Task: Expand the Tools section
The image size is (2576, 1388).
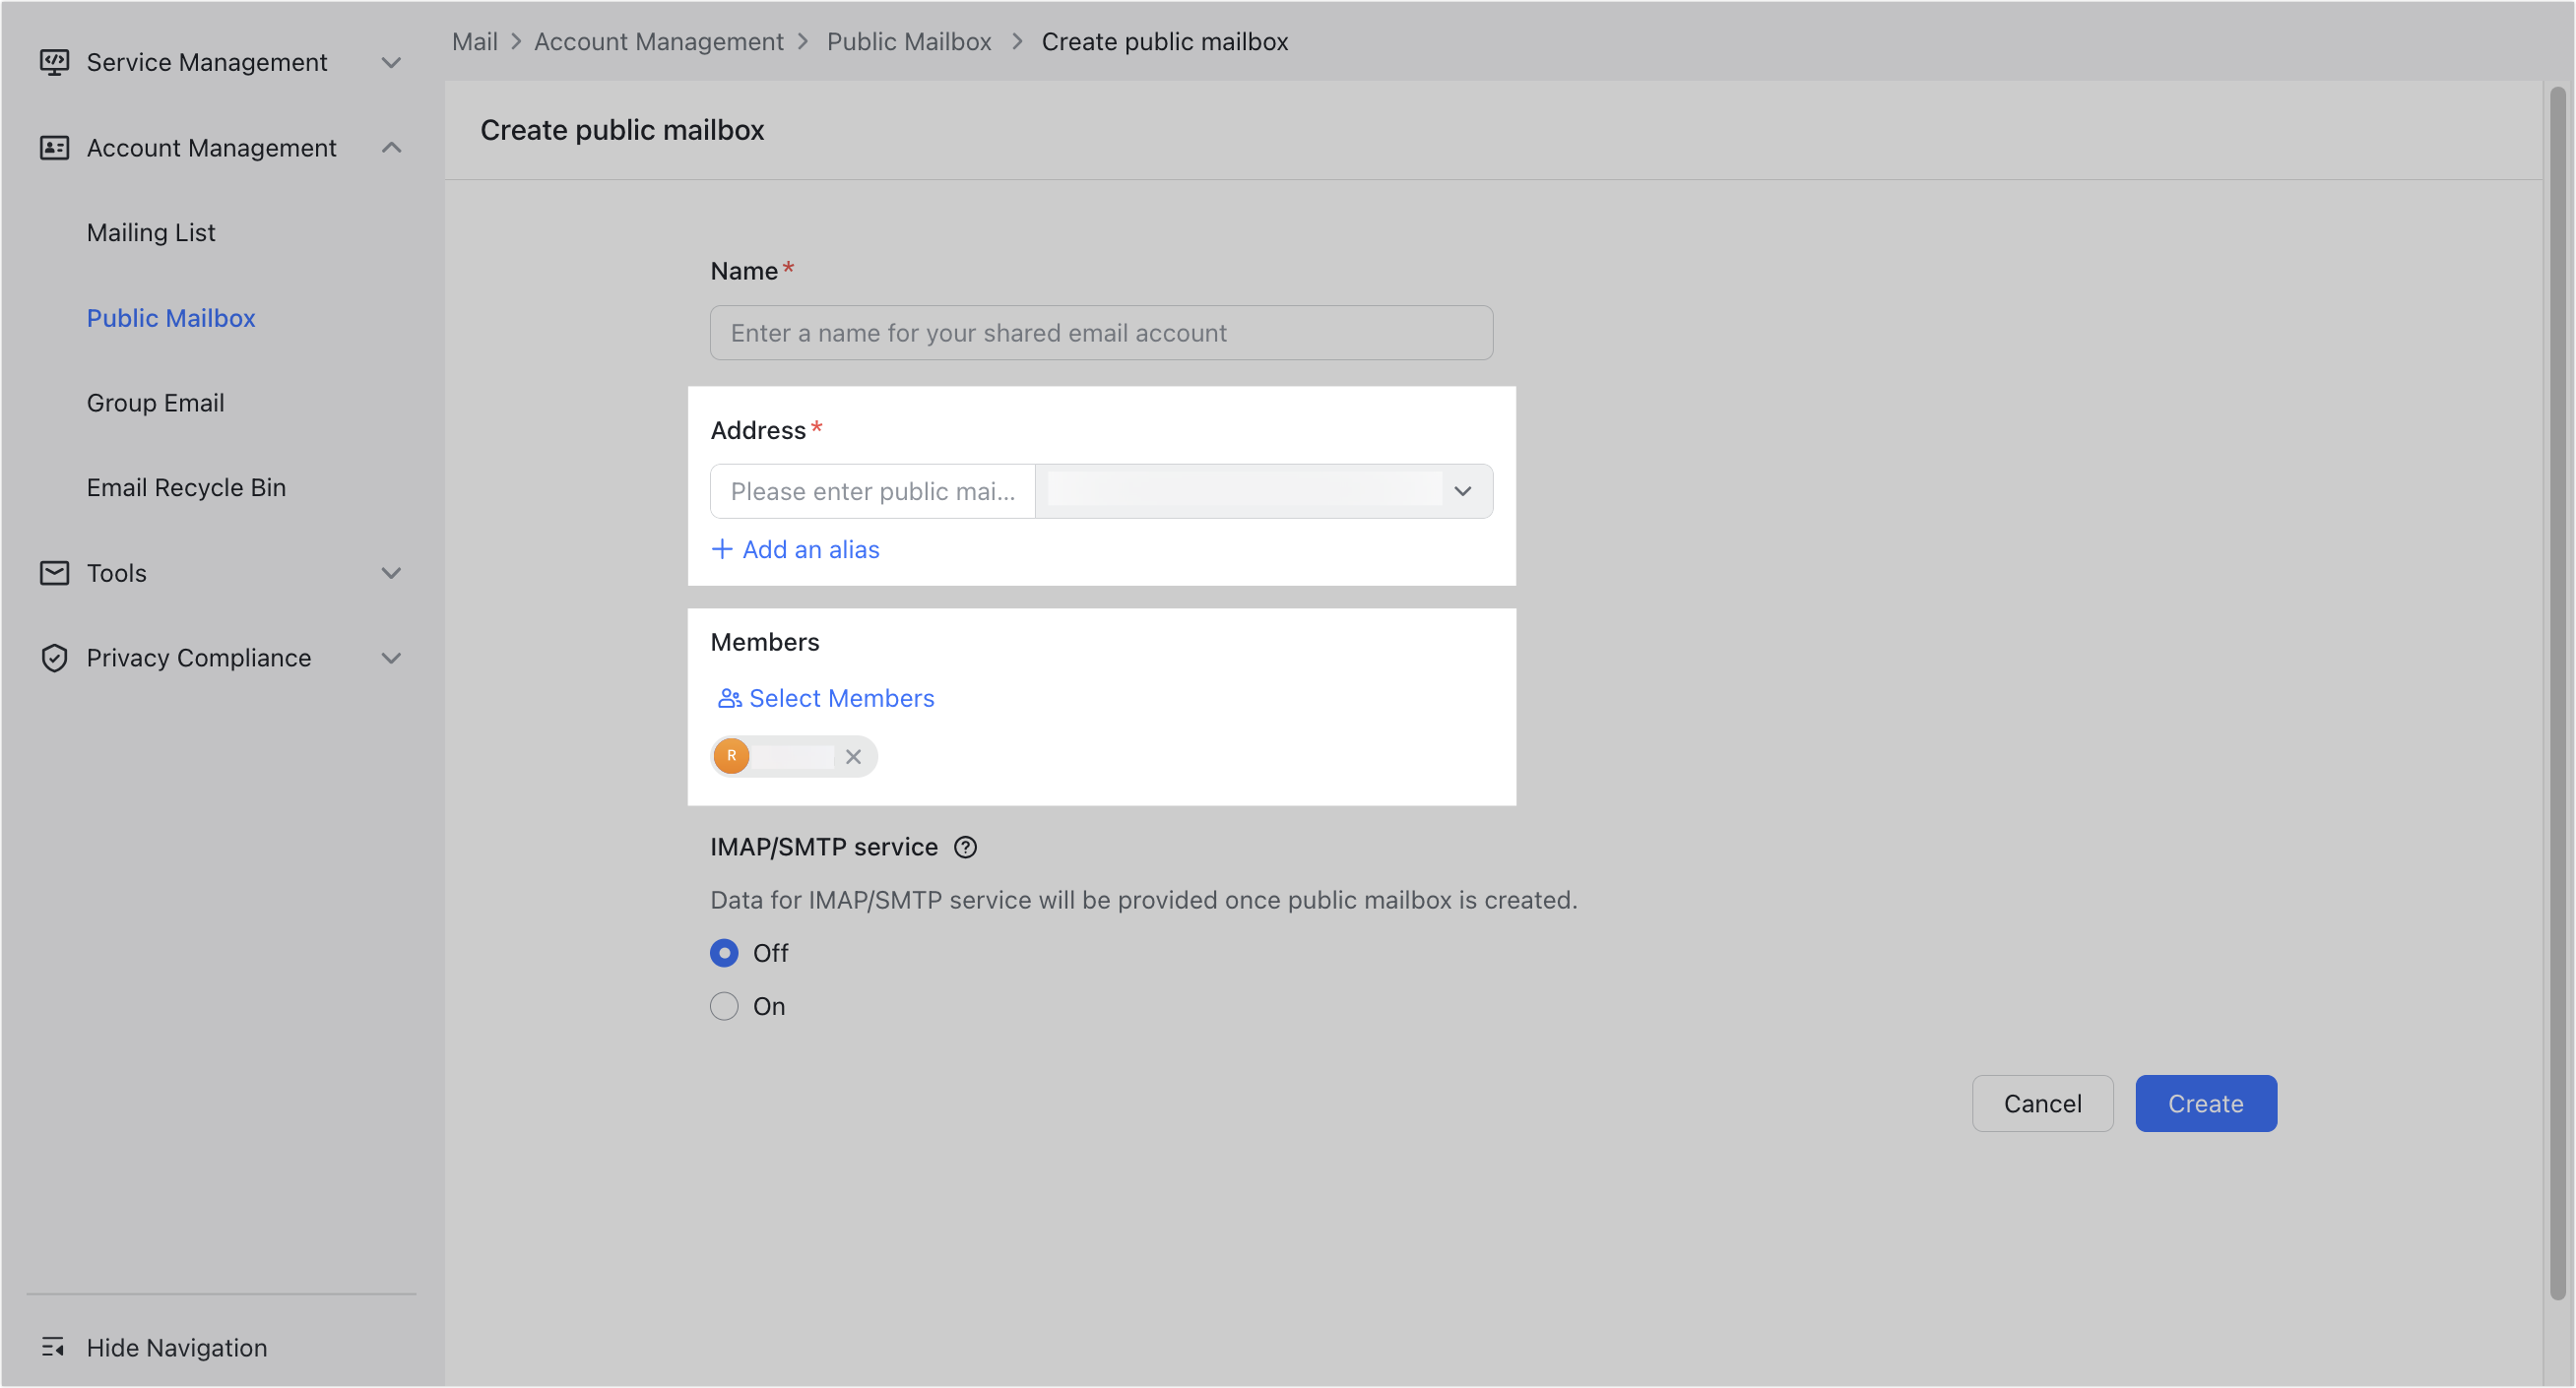Action: [391, 573]
